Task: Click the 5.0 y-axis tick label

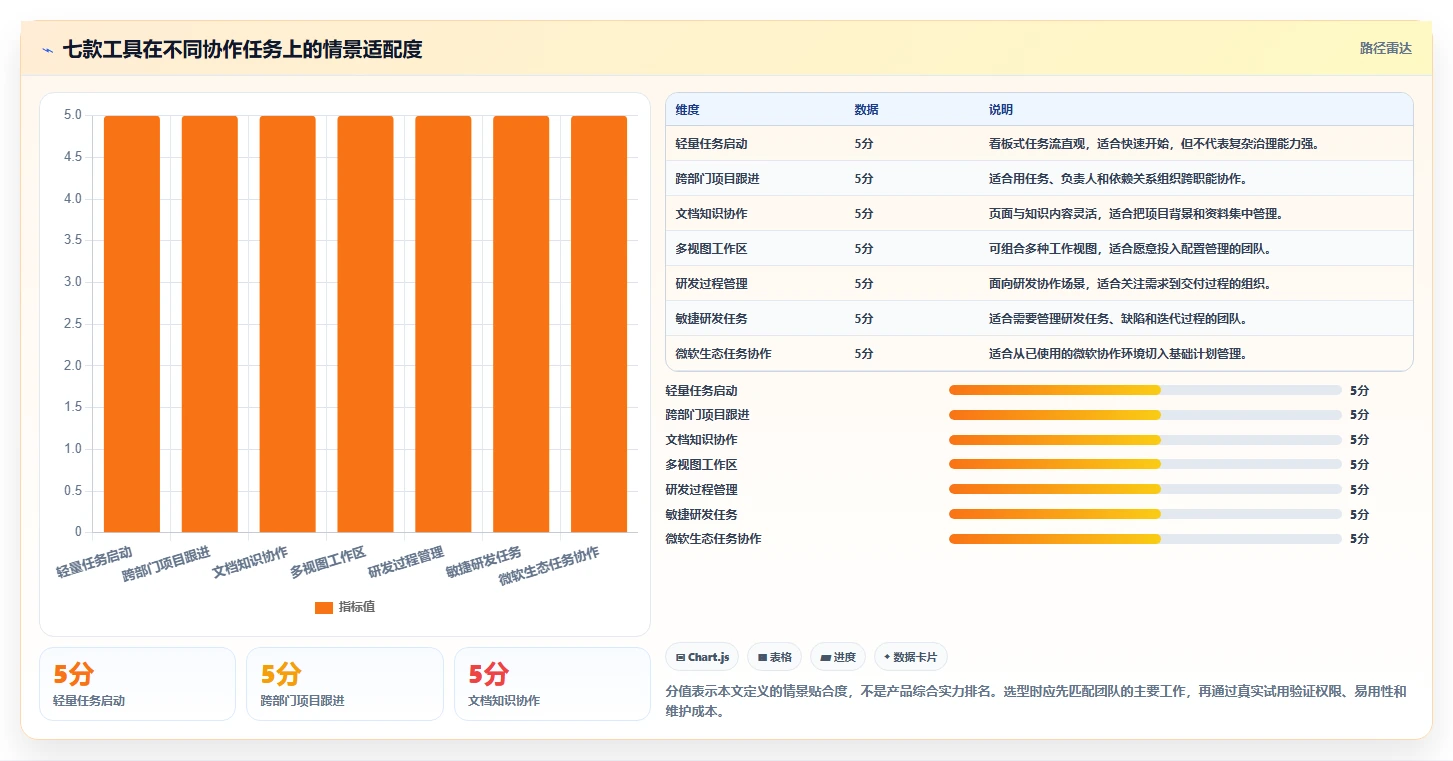Action: [73, 116]
